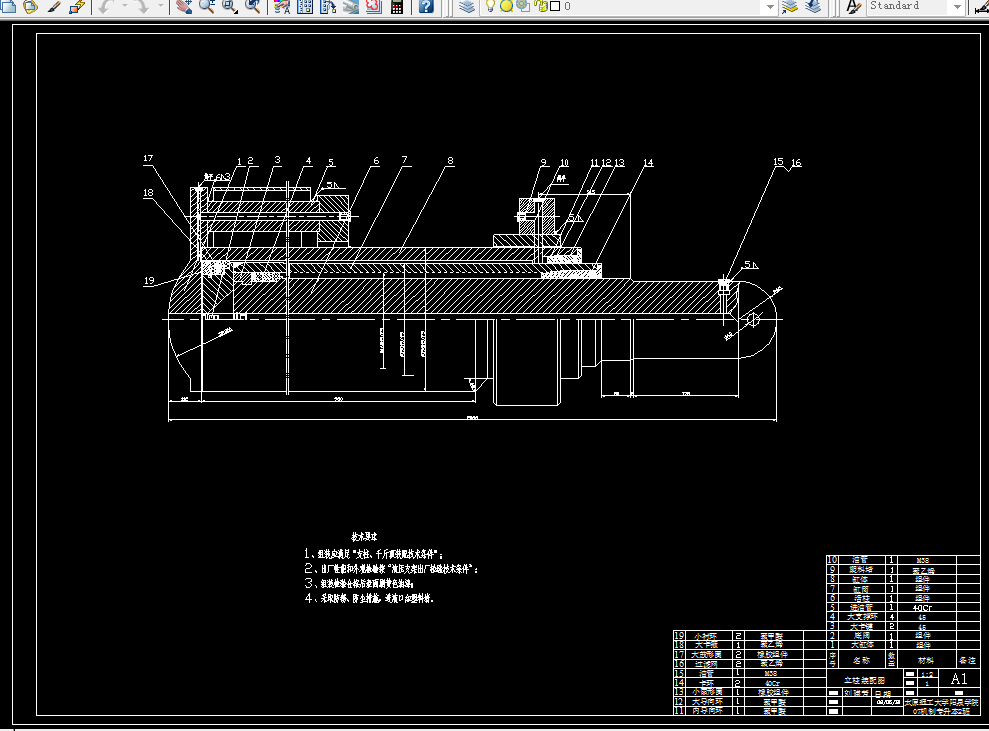Select the technical requirements heading text
This screenshot has height=731, width=989.
pos(364,537)
